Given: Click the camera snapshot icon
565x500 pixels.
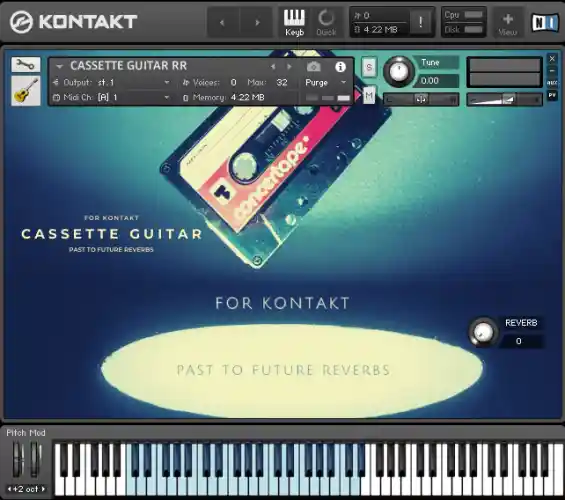Looking at the screenshot, I should pyautogui.click(x=313, y=67).
